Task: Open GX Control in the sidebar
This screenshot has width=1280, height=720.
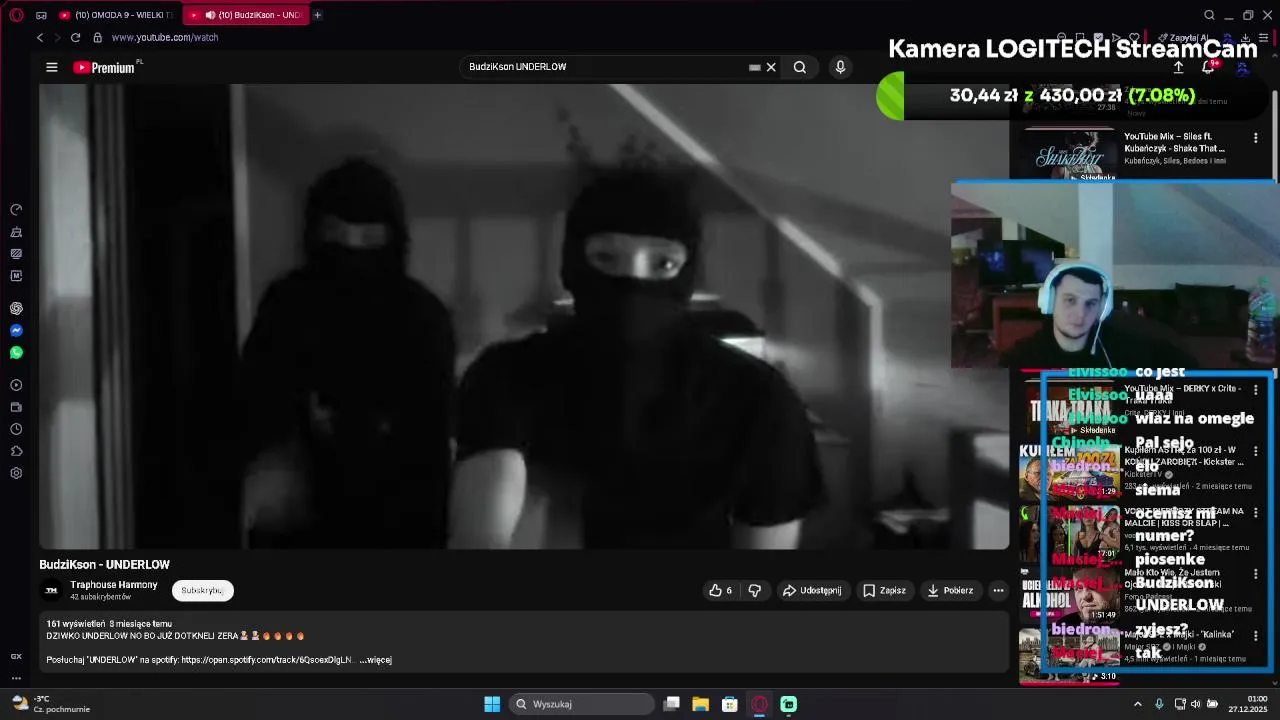Action: pos(16,210)
